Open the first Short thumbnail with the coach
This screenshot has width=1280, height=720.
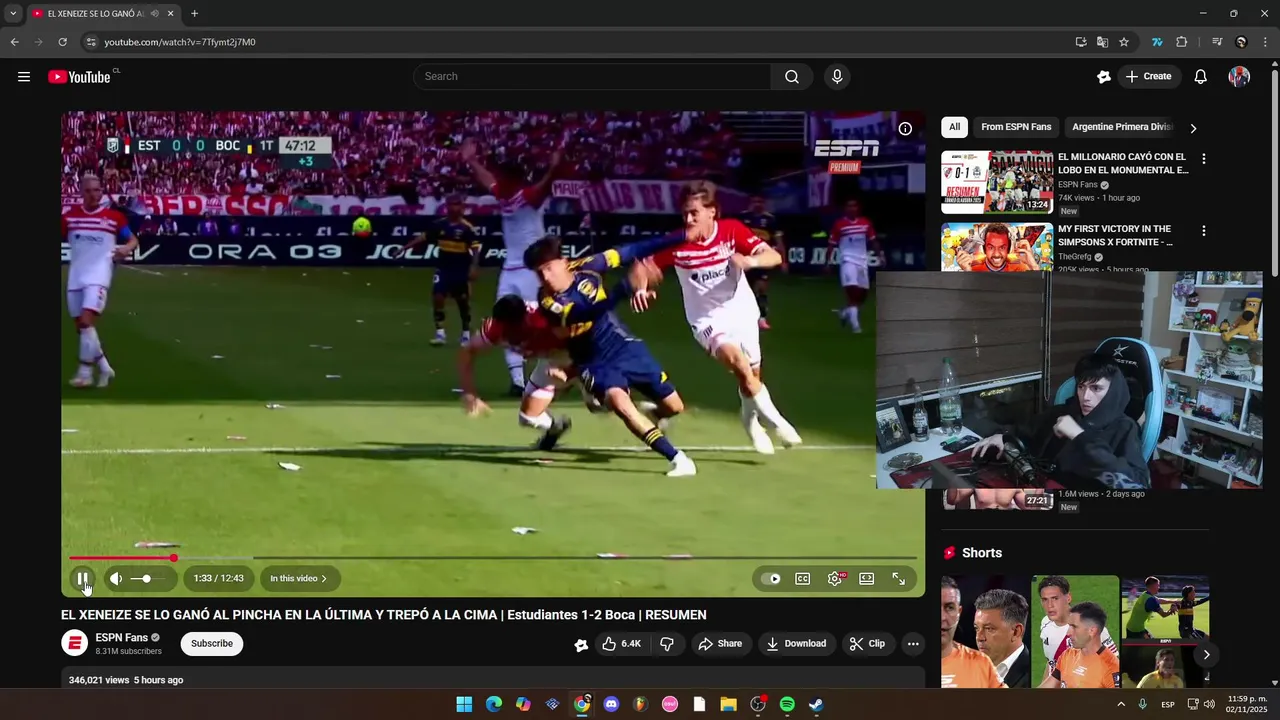point(984,631)
